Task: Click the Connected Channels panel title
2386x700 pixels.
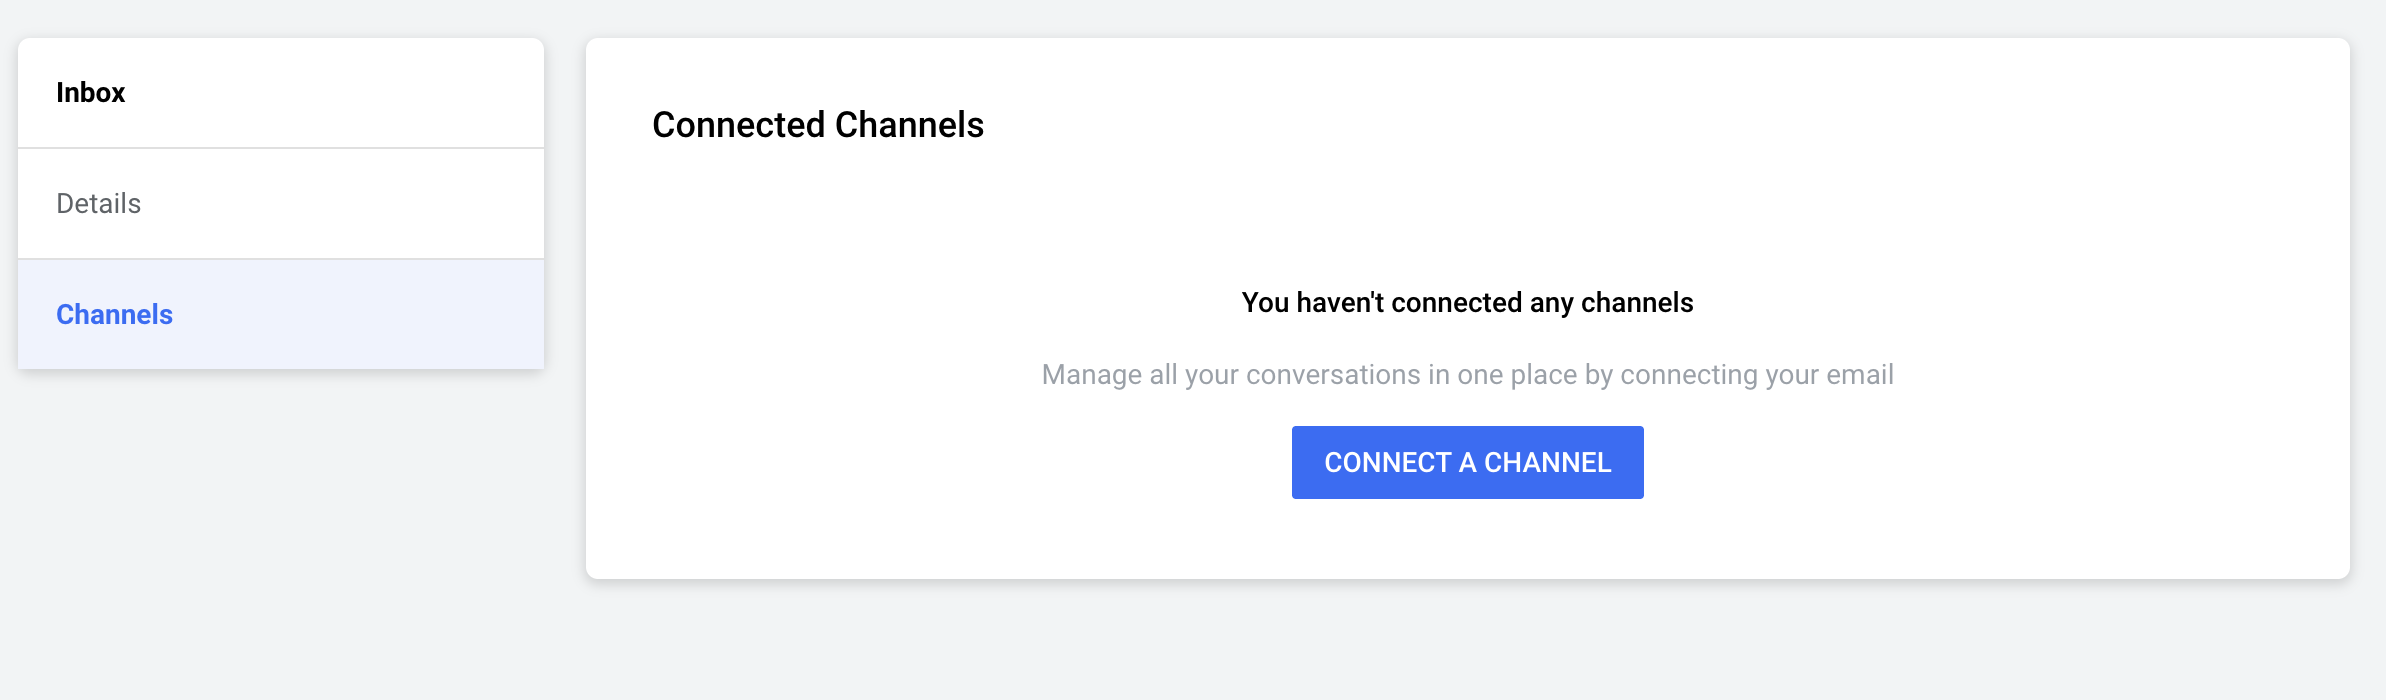Action: click(818, 125)
